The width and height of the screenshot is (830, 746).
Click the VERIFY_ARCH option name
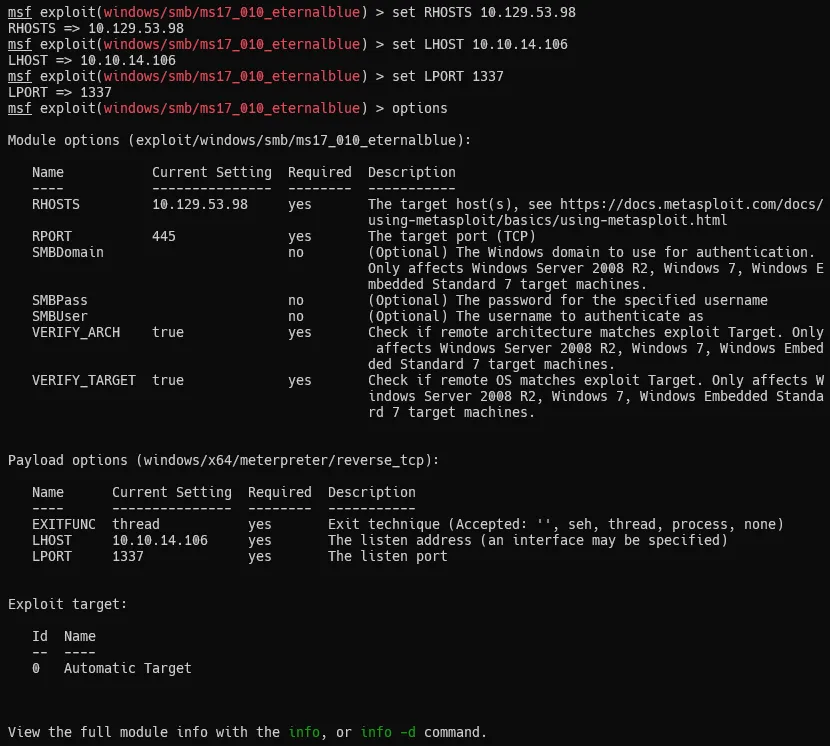(x=76, y=332)
